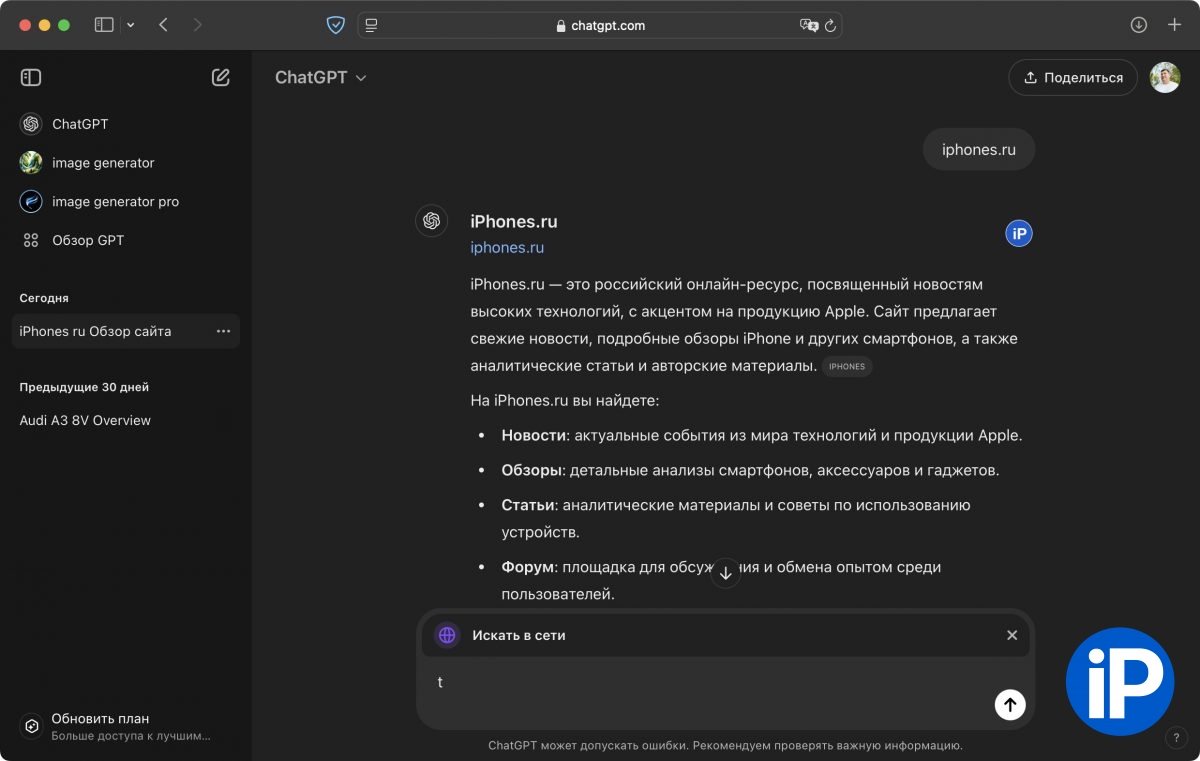
Task: Select the chatgpt.com address bar
Action: tap(600, 25)
